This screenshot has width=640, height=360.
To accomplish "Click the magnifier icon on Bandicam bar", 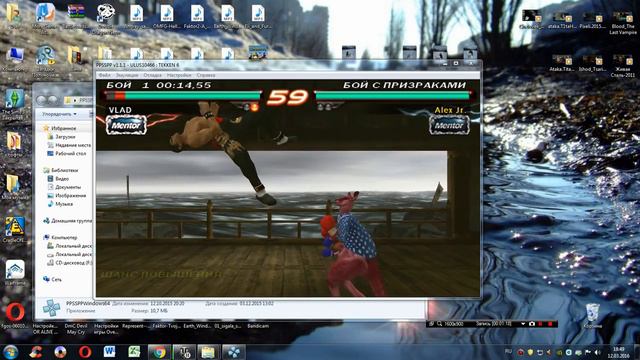I will coord(440,324).
